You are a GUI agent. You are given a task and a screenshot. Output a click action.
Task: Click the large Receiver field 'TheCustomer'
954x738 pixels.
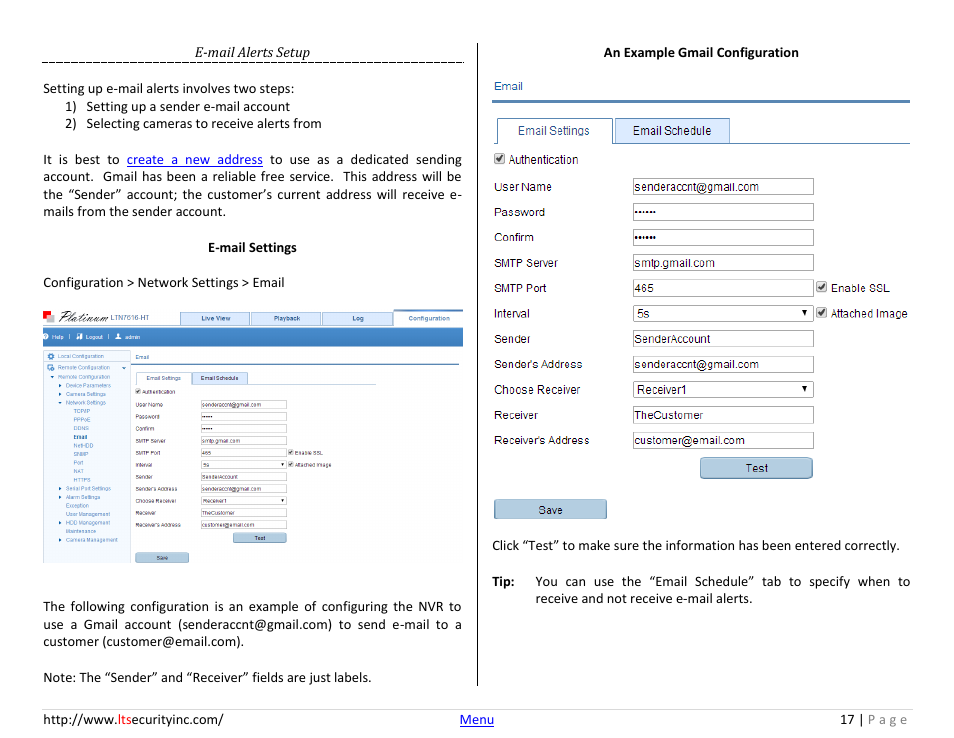pos(723,415)
